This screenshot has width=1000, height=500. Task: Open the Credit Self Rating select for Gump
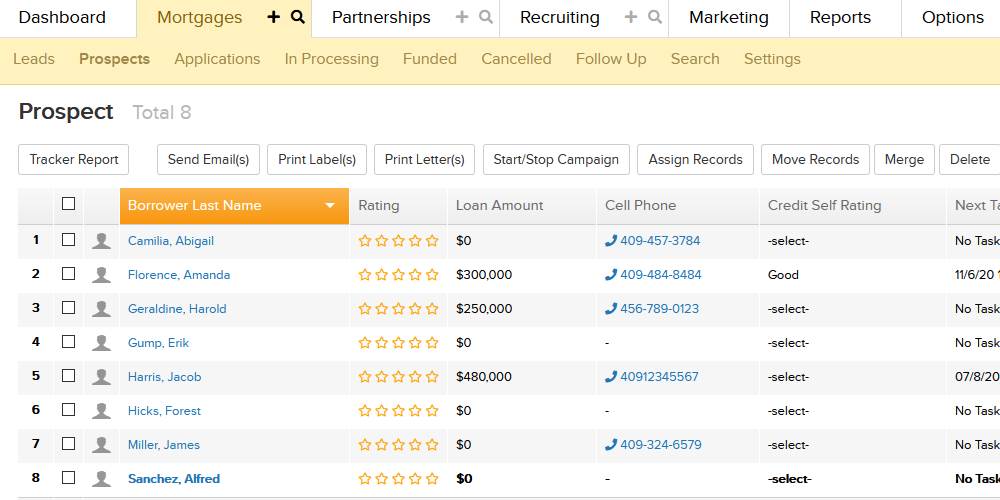[788, 343]
